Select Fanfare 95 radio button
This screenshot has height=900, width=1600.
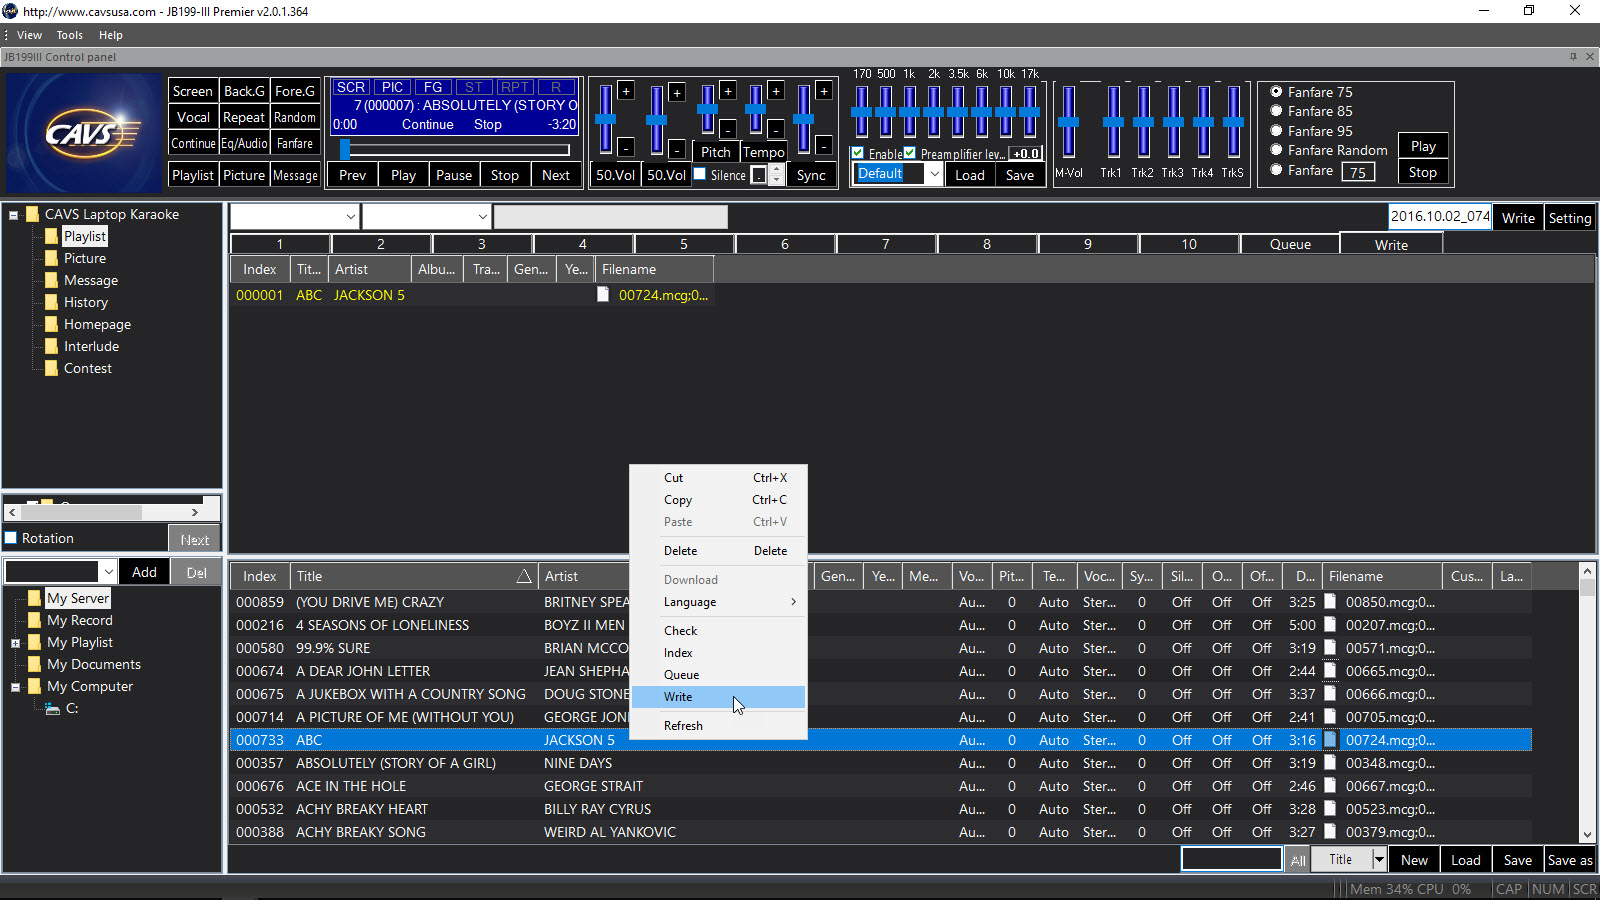[x=1276, y=130]
